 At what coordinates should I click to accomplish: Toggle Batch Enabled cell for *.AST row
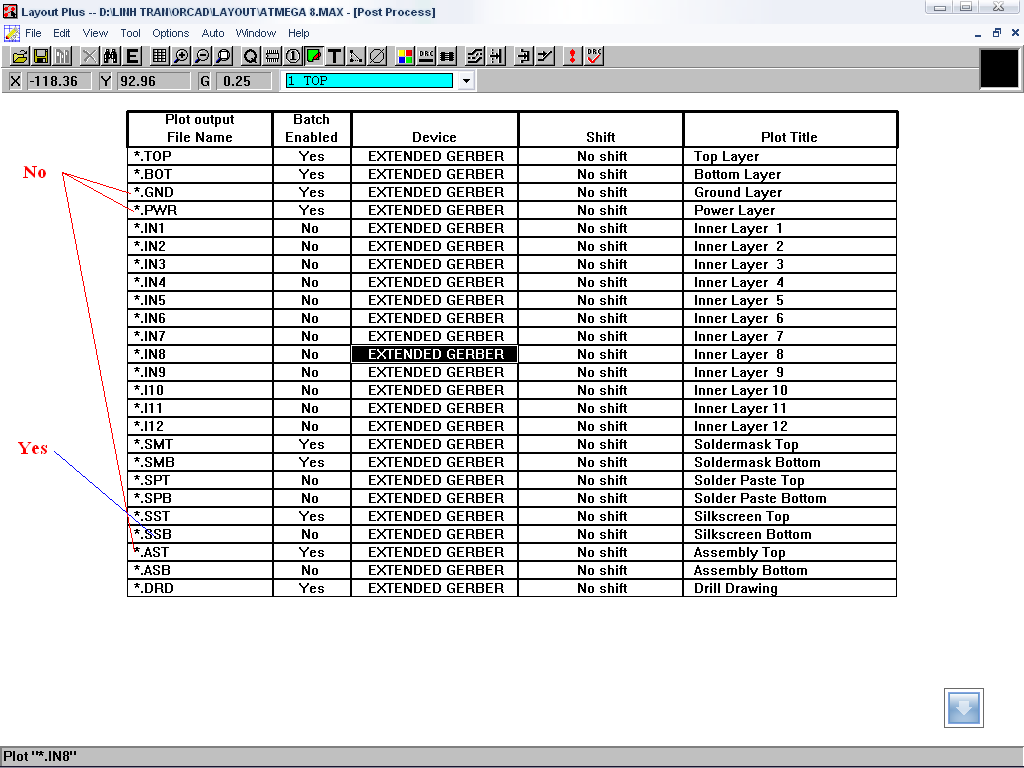tap(312, 552)
